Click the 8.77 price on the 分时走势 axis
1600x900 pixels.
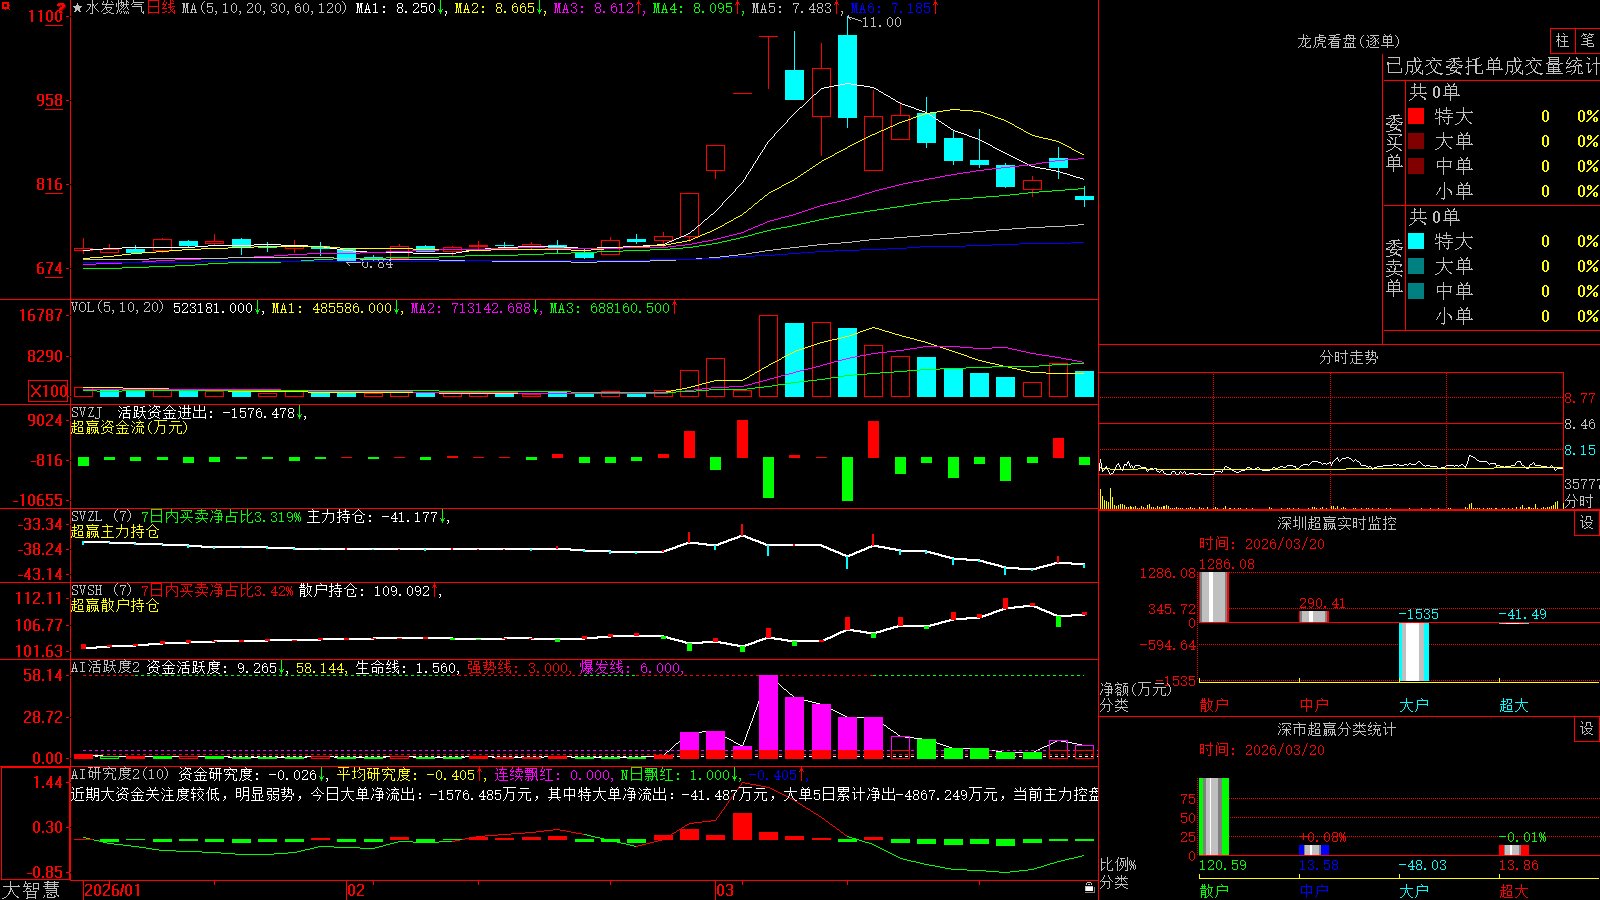click(1580, 398)
